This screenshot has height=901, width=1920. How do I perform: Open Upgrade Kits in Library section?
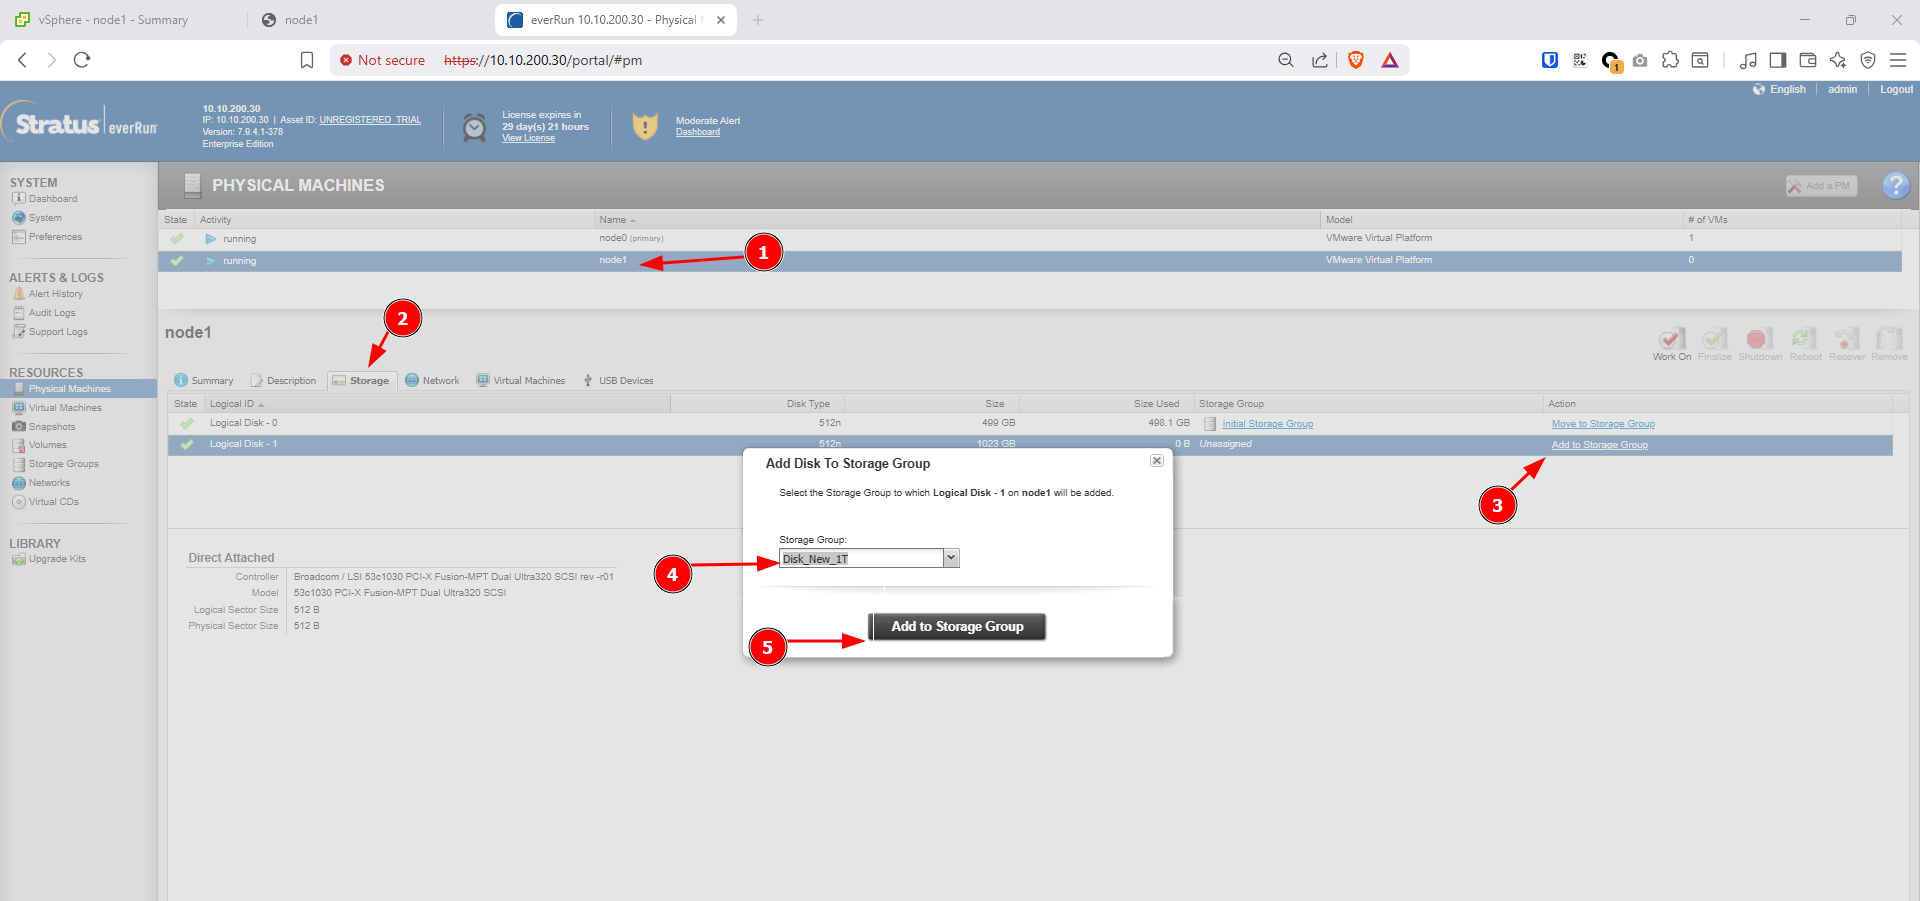pyautogui.click(x=57, y=559)
